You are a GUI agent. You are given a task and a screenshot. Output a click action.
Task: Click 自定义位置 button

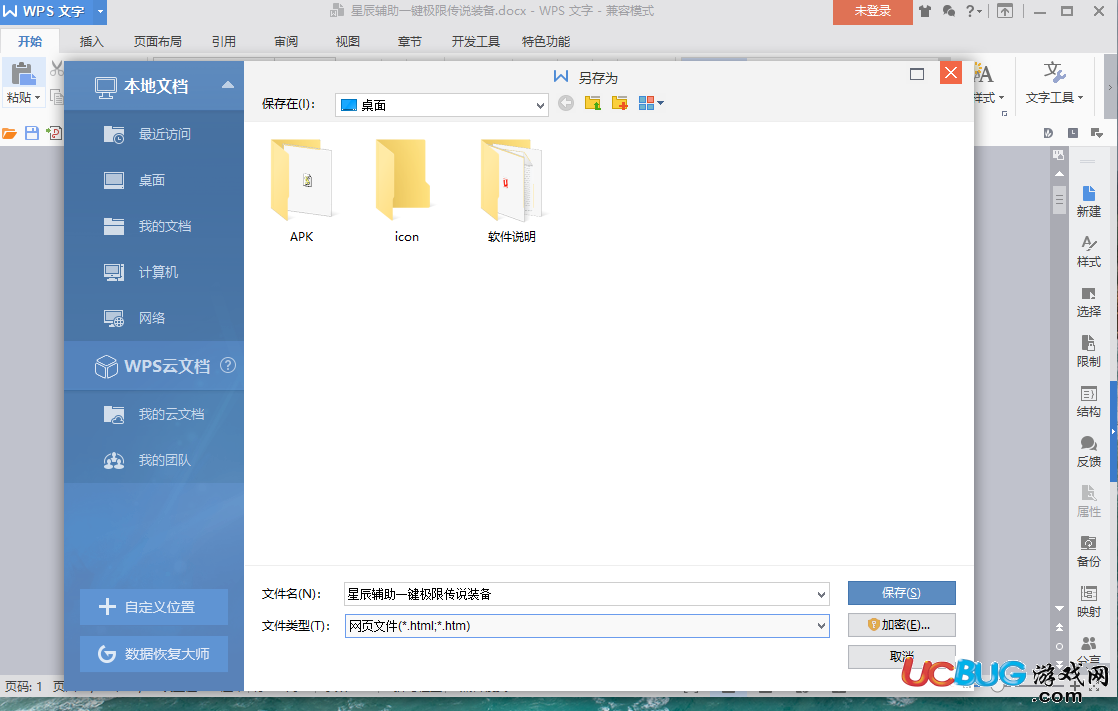tap(154, 607)
